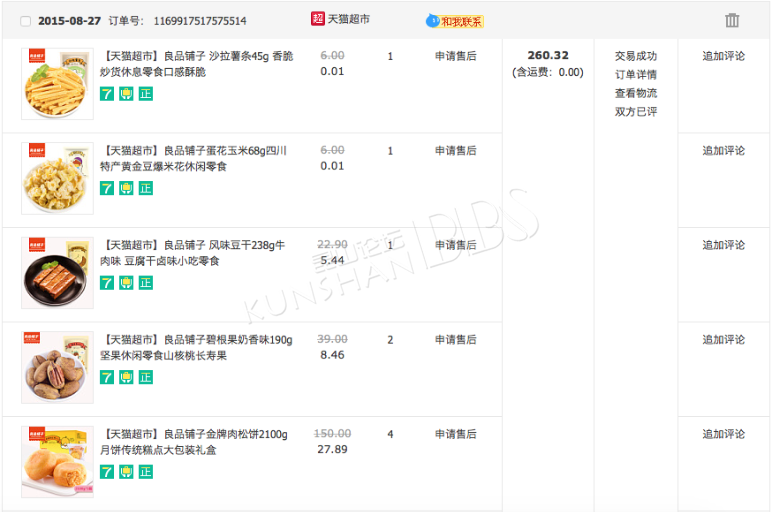Click 申请售后 for the 风味豆干 item

coord(456,245)
